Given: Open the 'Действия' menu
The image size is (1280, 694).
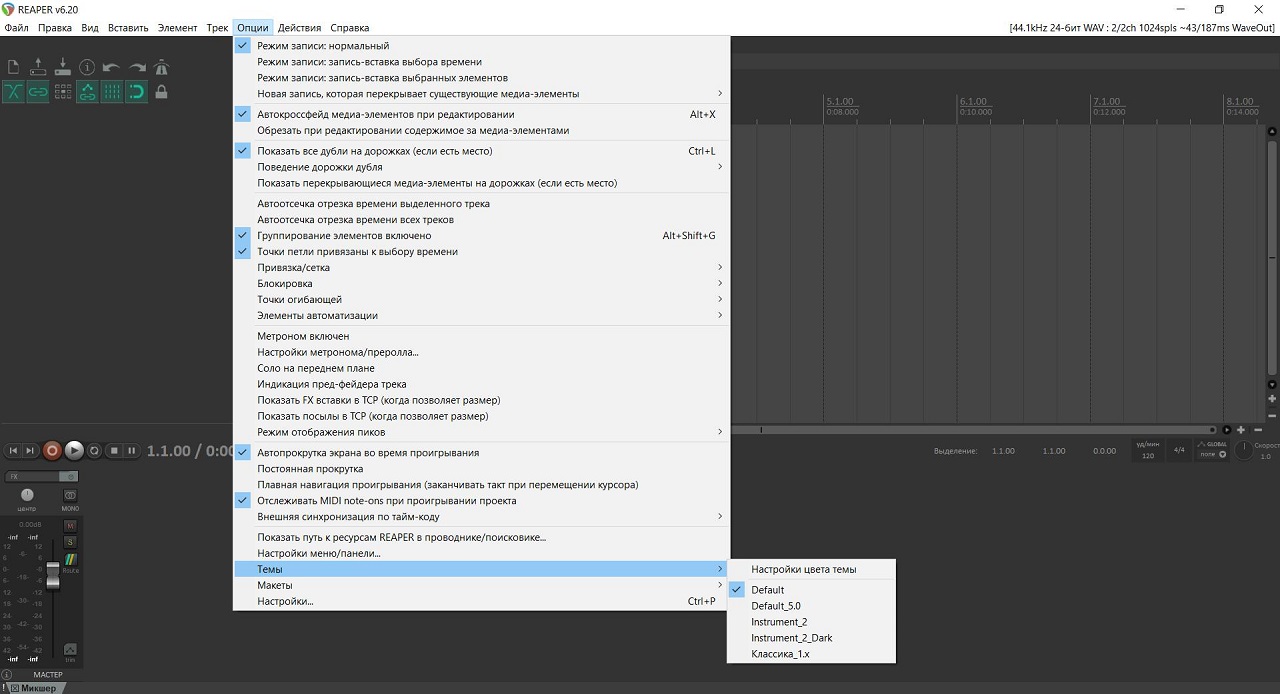Looking at the screenshot, I should [299, 28].
